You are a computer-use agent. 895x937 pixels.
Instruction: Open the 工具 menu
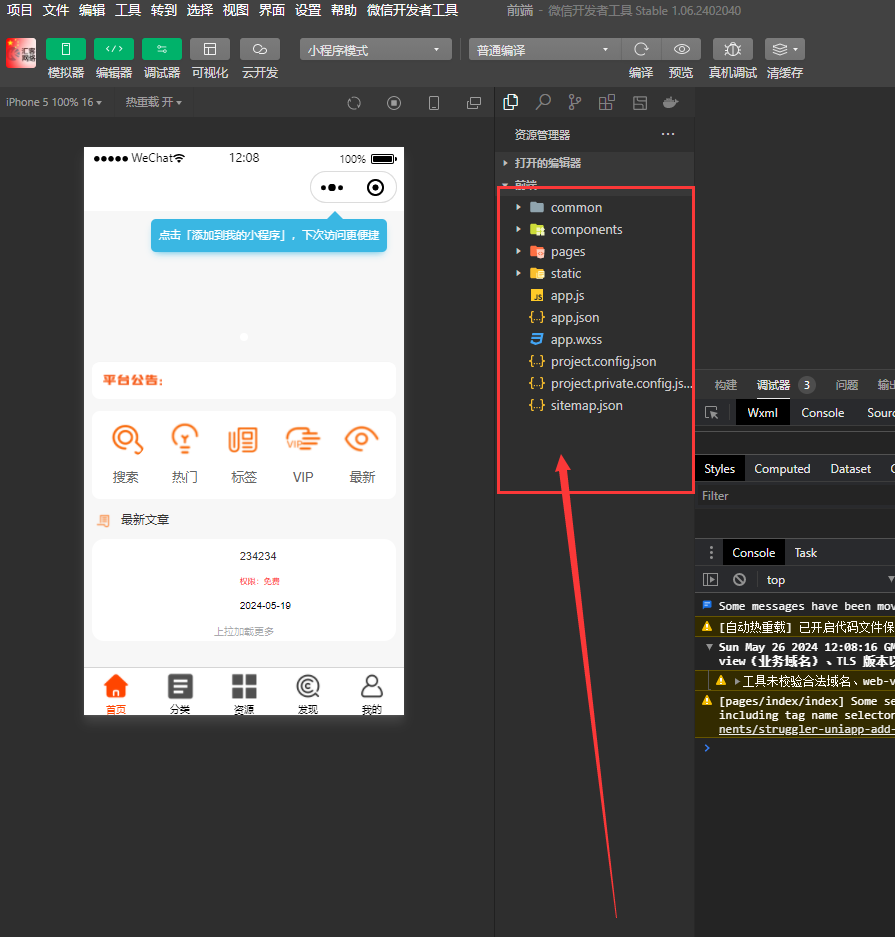coord(128,10)
